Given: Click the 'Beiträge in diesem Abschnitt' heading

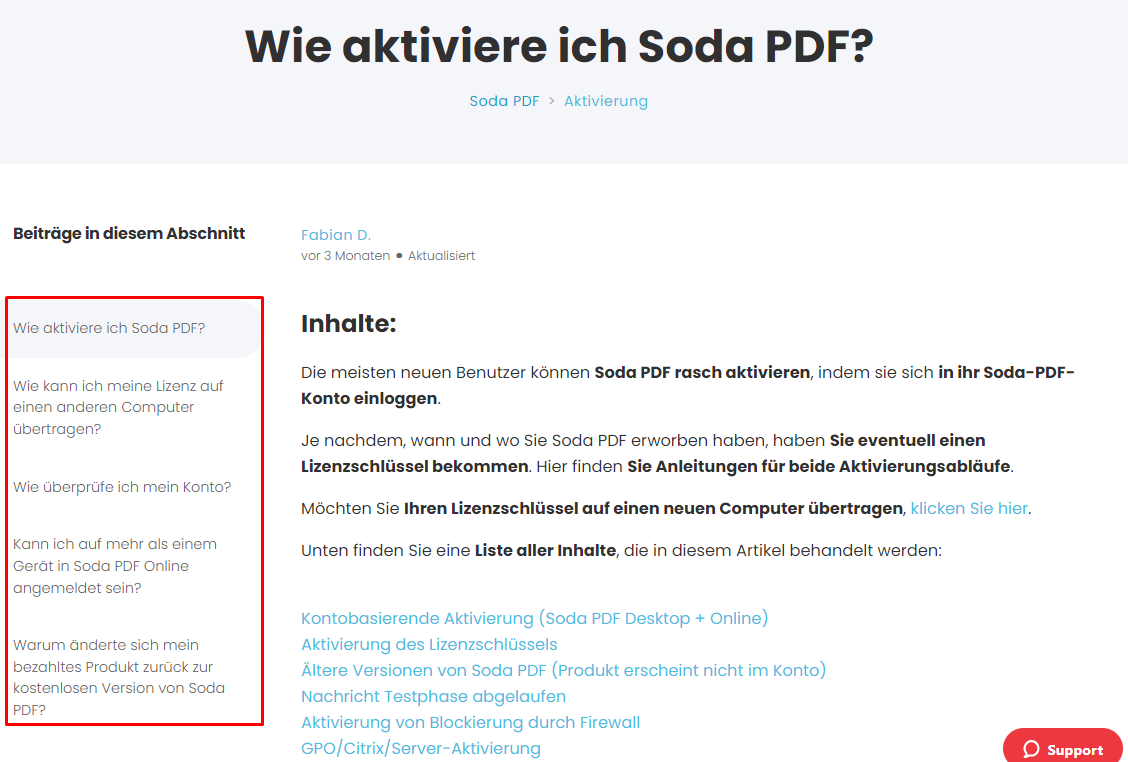Looking at the screenshot, I should coord(129,234).
